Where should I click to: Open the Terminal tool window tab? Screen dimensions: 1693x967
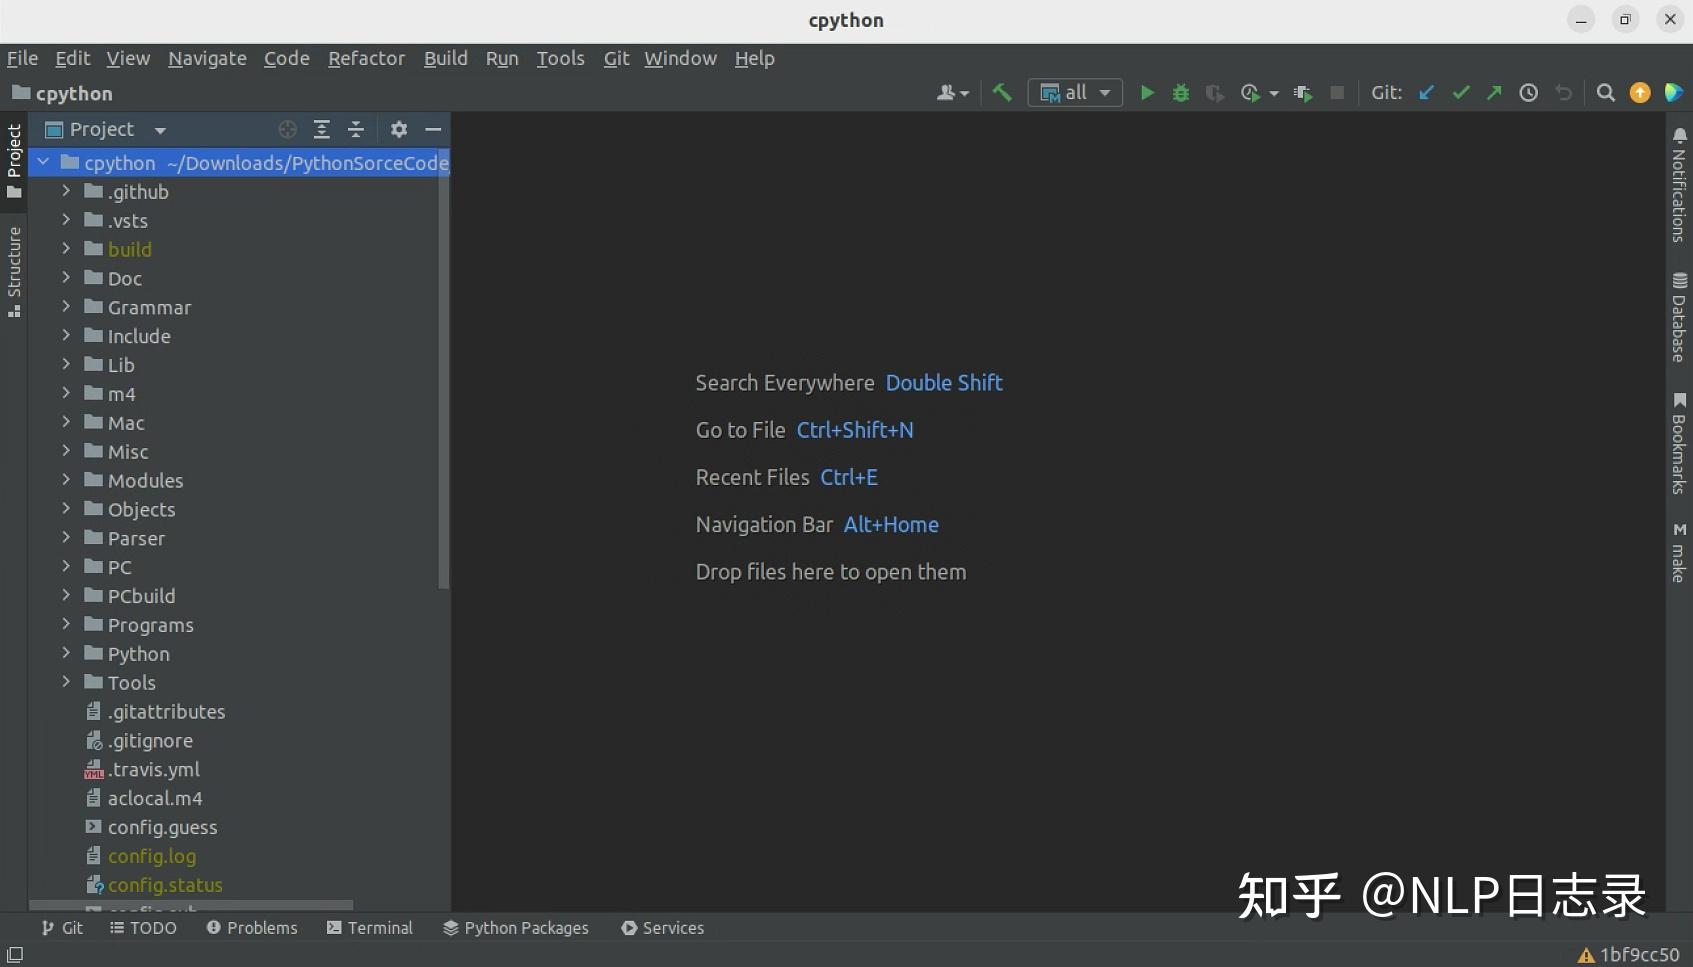coord(369,928)
